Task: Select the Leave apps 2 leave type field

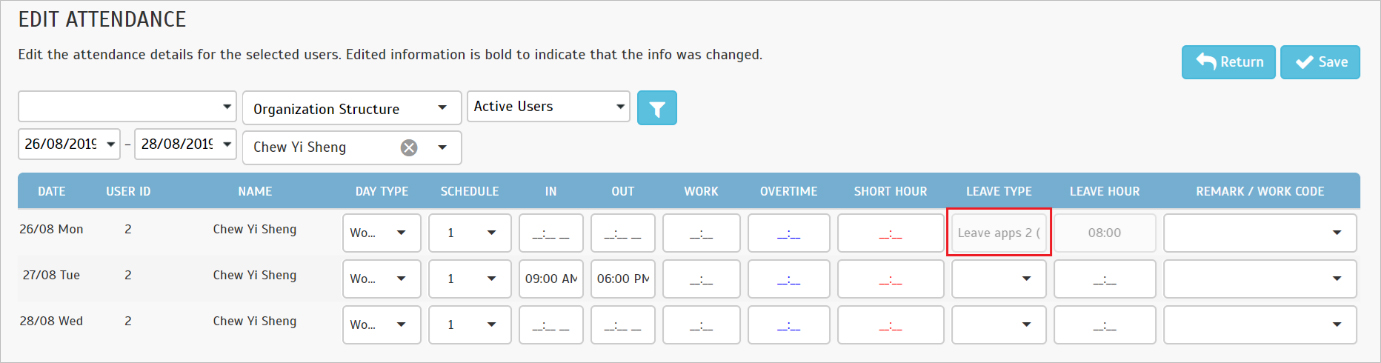Action: click(x=998, y=233)
